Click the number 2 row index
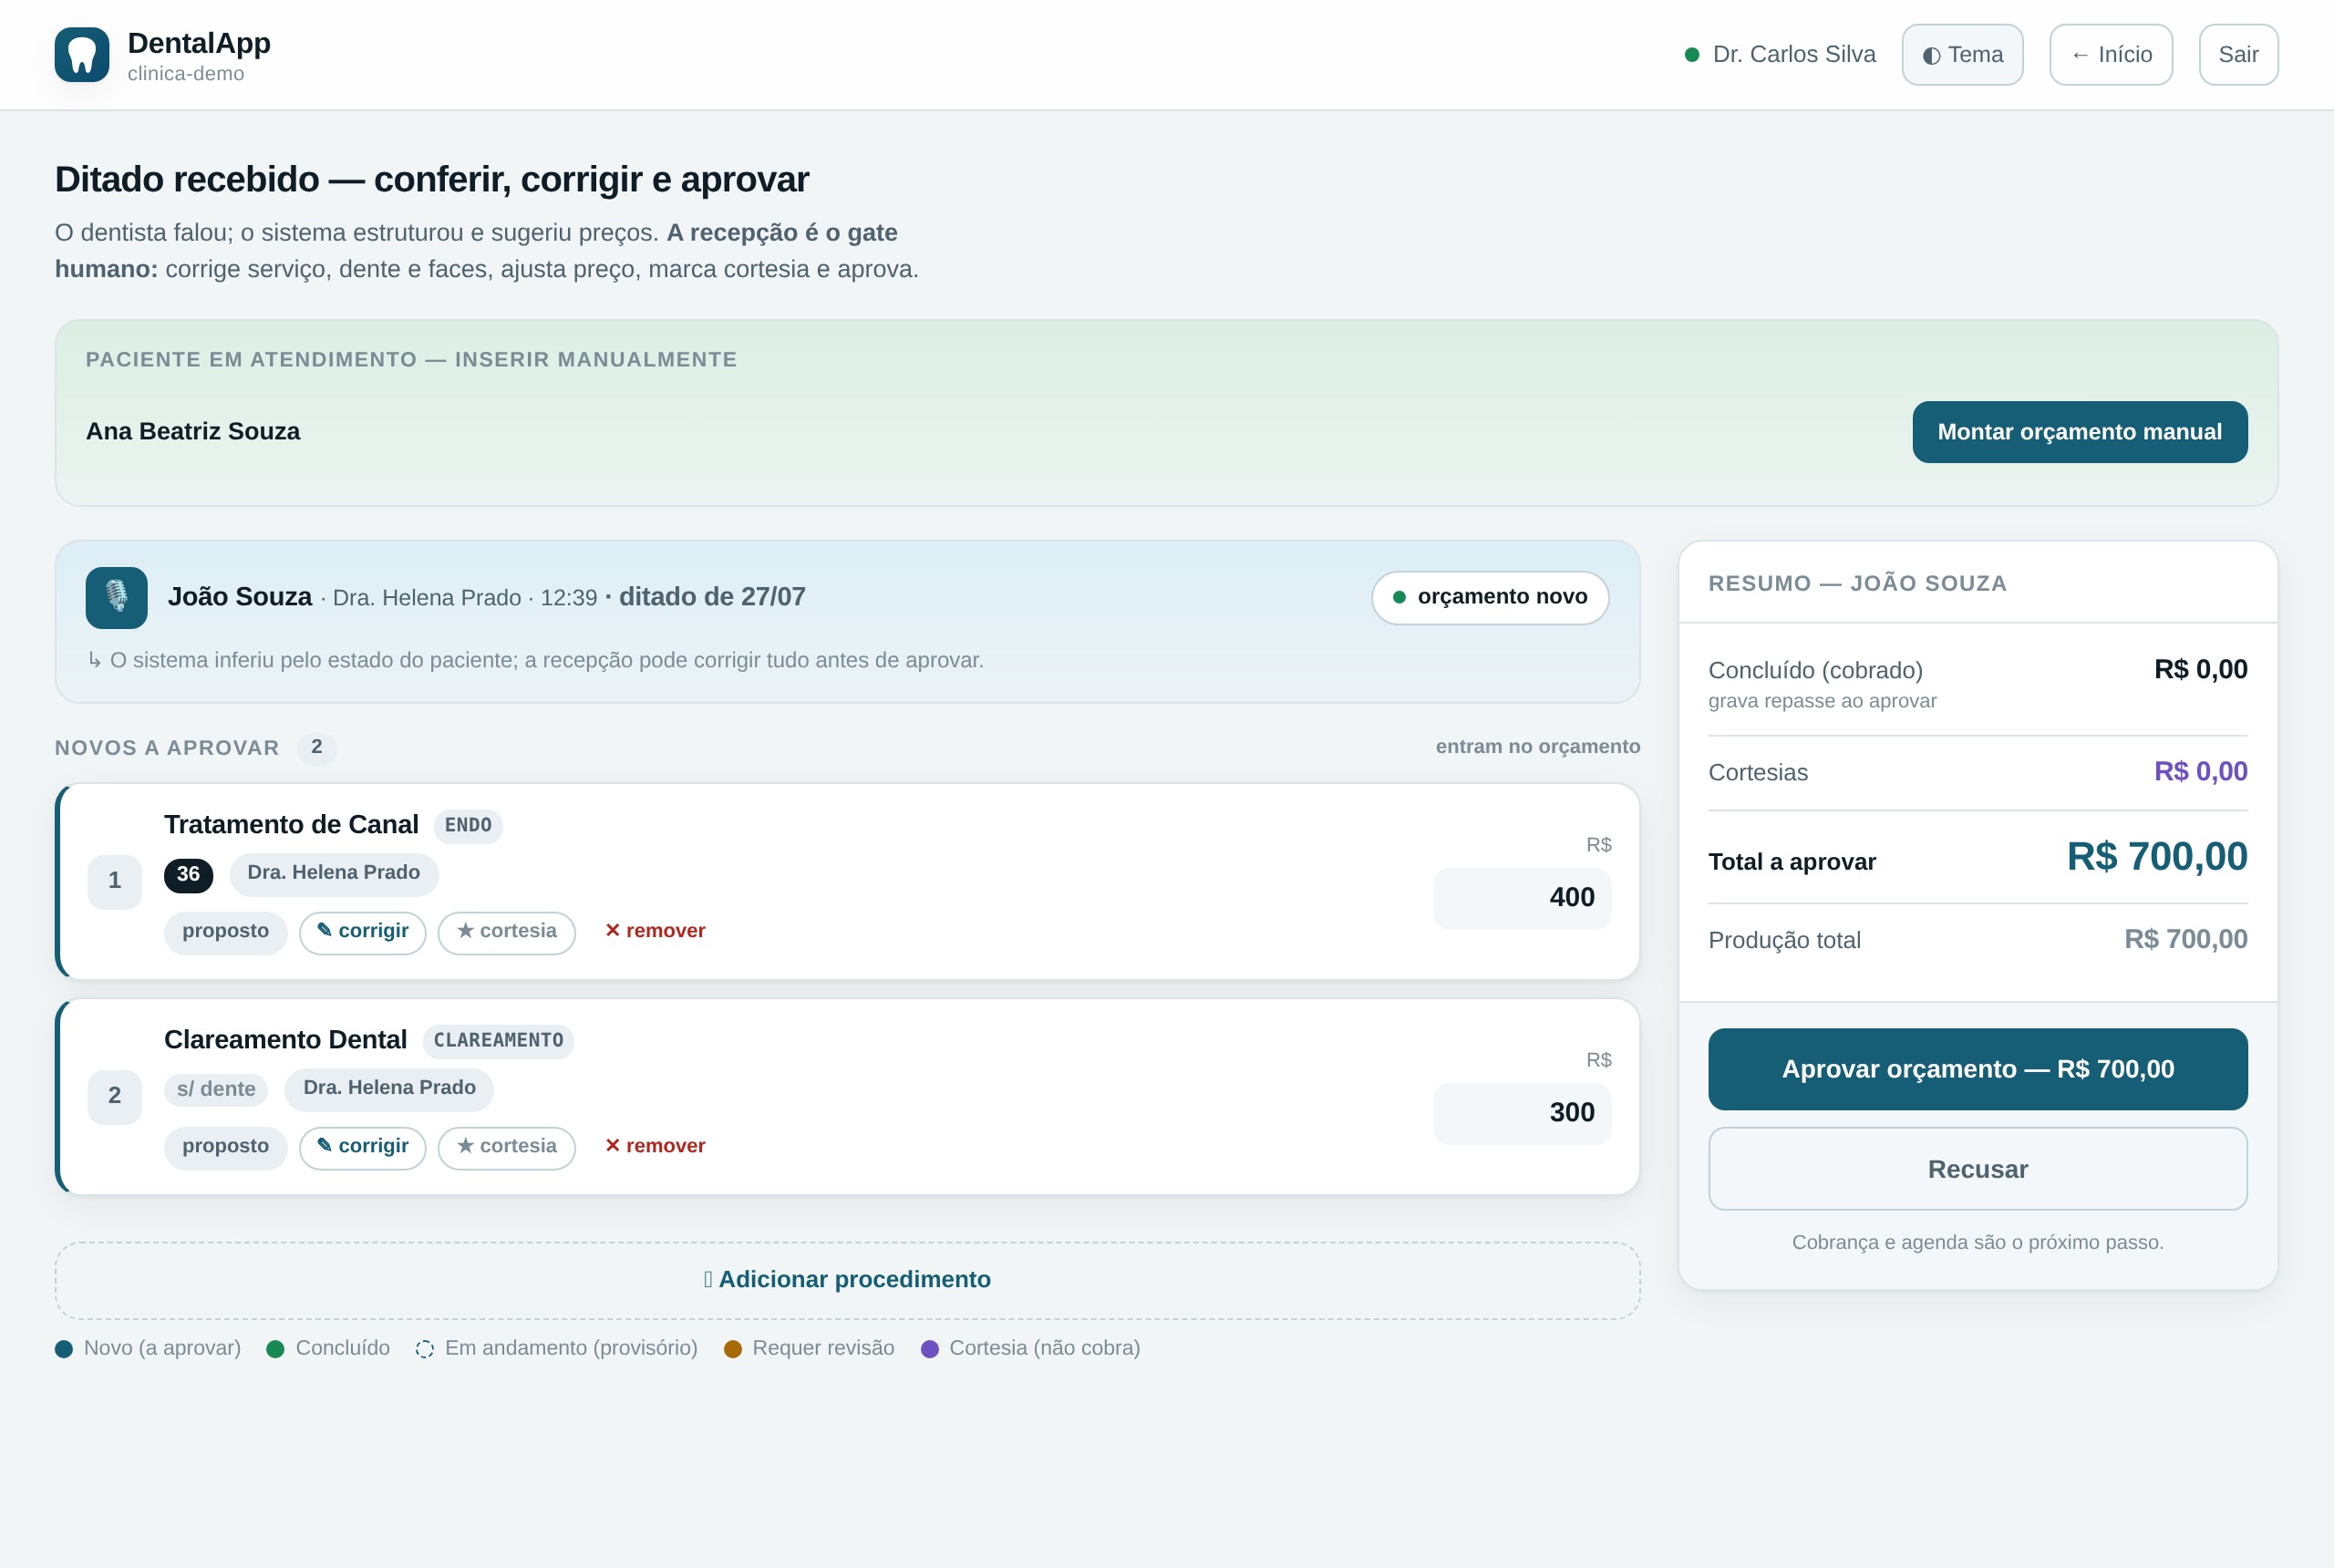Viewport: 2334px width, 1568px height. [x=115, y=1096]
